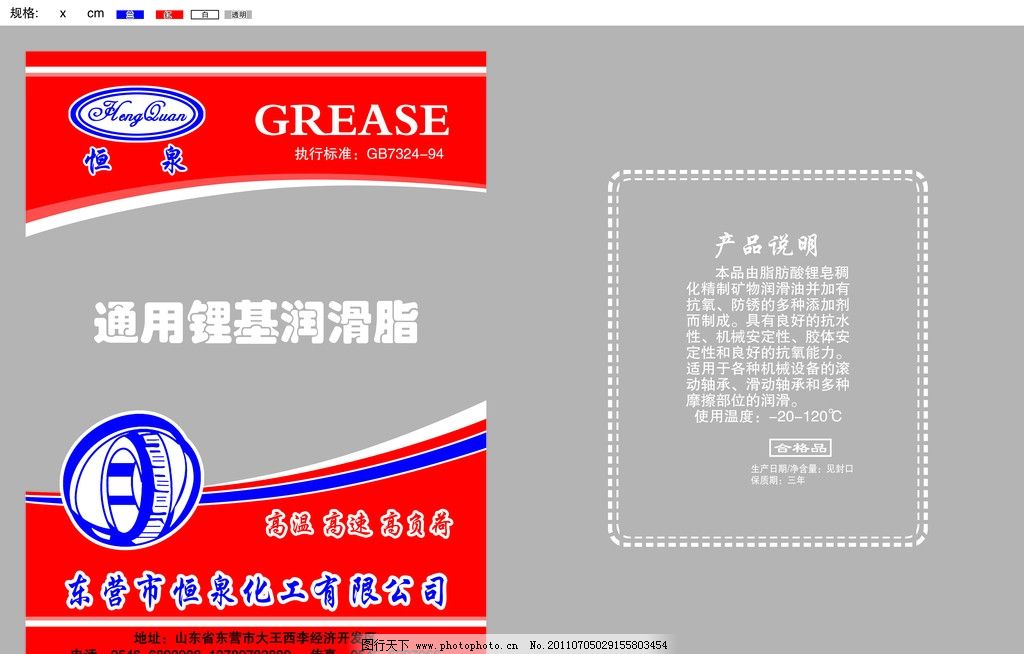
Task: Click the GREASE heading text
Action: [351, 120]
